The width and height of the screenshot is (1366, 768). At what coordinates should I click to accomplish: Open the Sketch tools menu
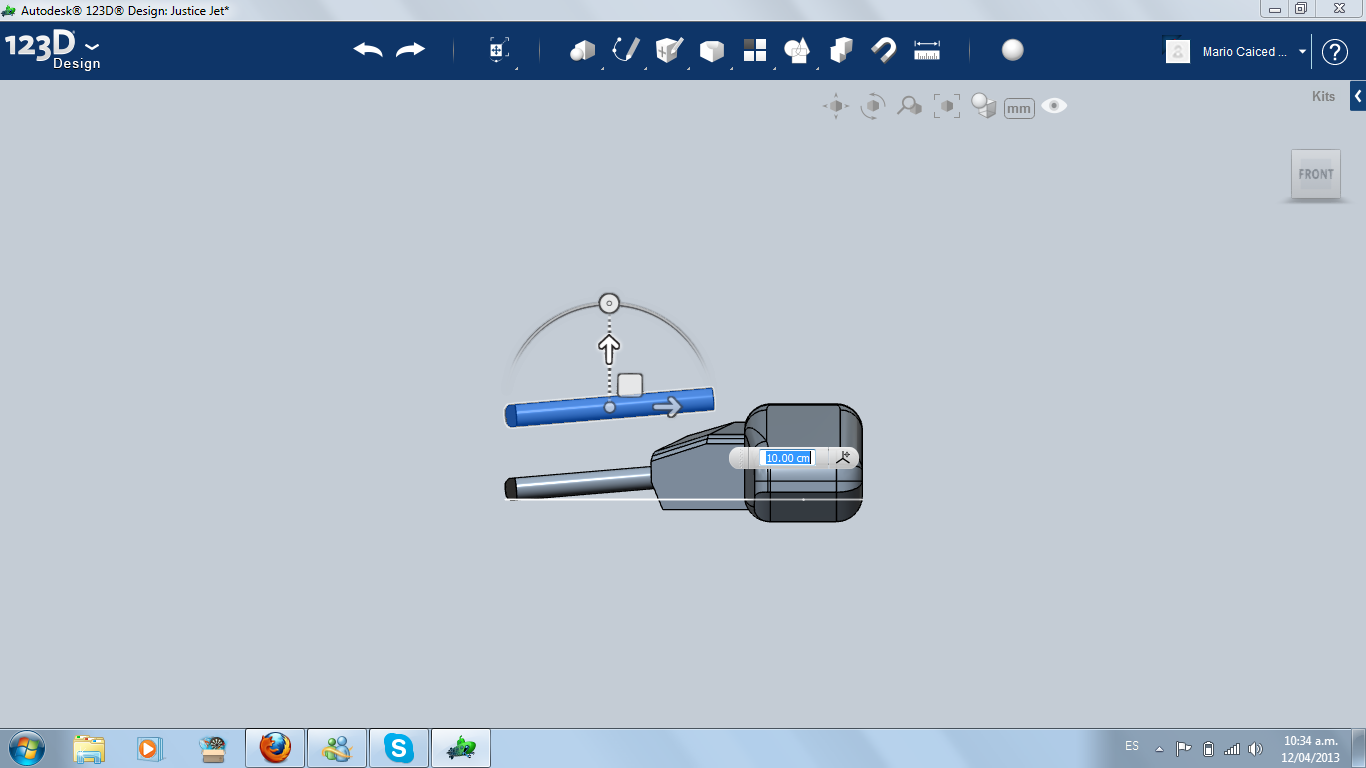[x=626, y=50]
